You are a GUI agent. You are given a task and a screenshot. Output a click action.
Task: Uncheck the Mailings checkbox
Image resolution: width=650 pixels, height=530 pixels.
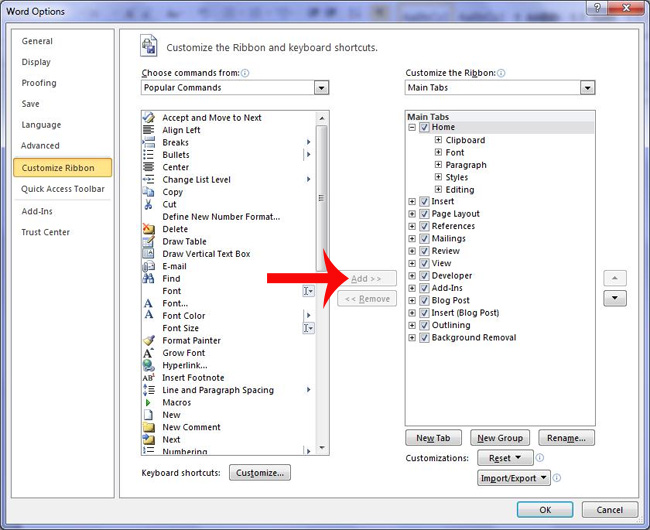click(x=424, y=239)
